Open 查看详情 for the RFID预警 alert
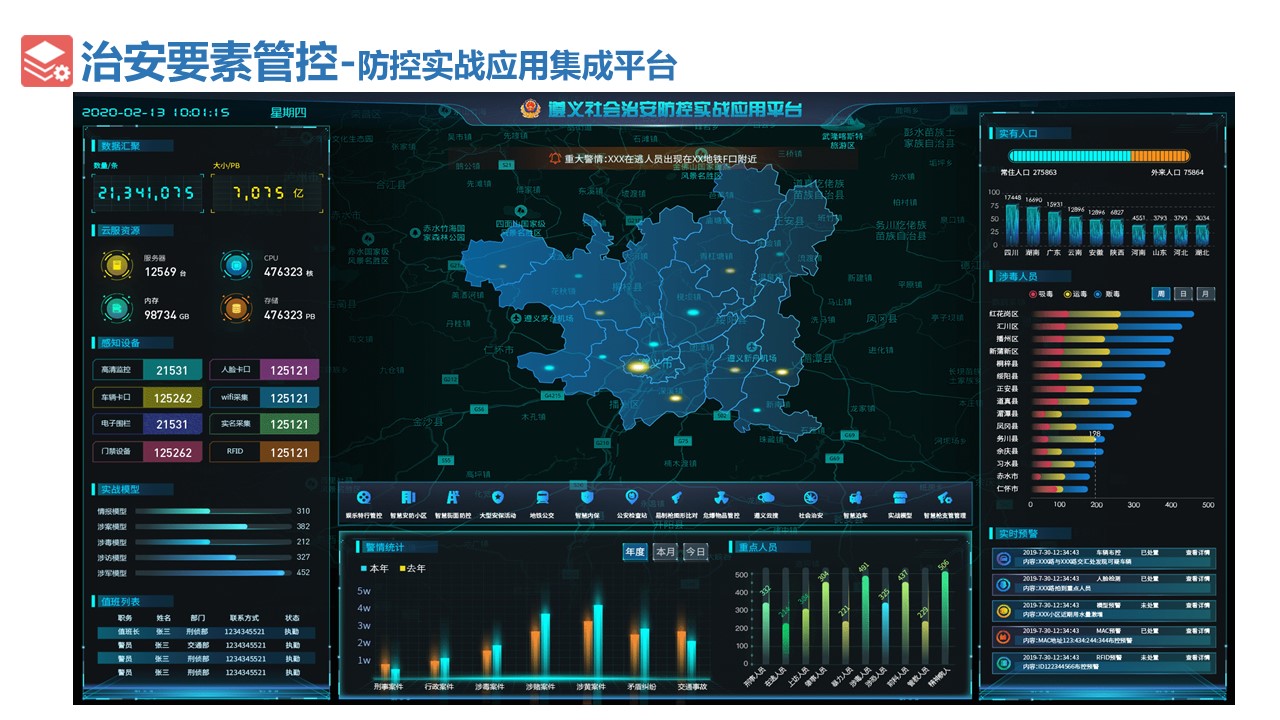Viewport: 1280px width, 720px height. pyautogui.click(x=1198, y=657)
